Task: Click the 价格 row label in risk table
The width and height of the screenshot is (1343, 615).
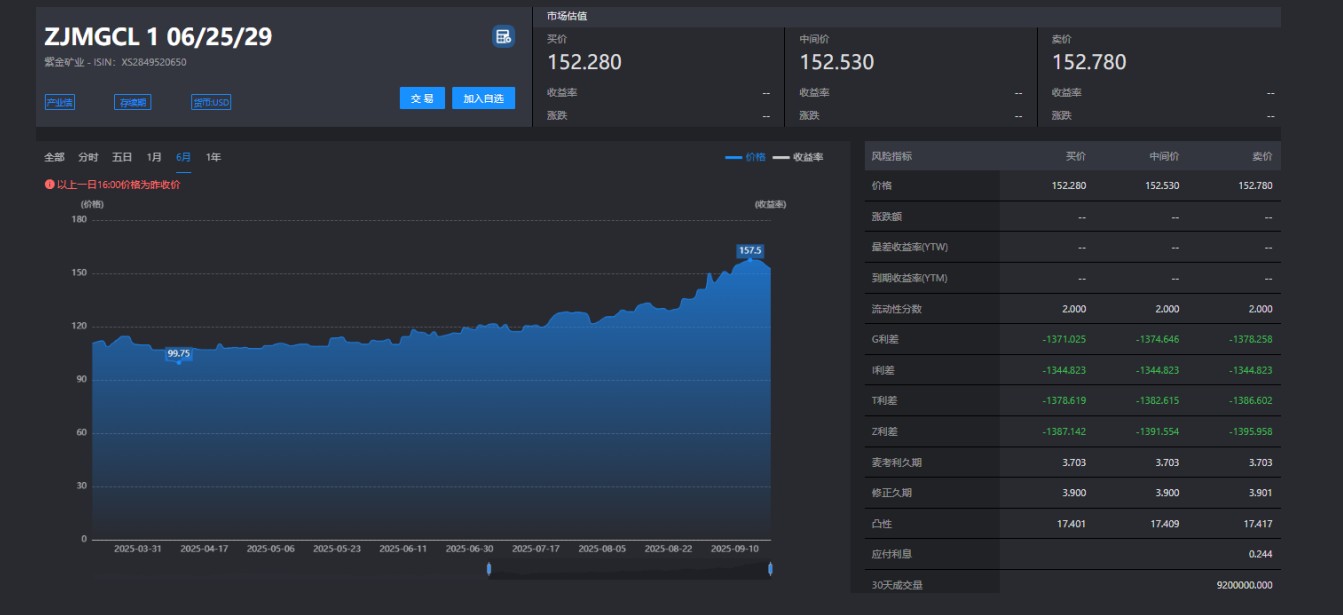Action: pyautogui.click(x=882, y=186)
